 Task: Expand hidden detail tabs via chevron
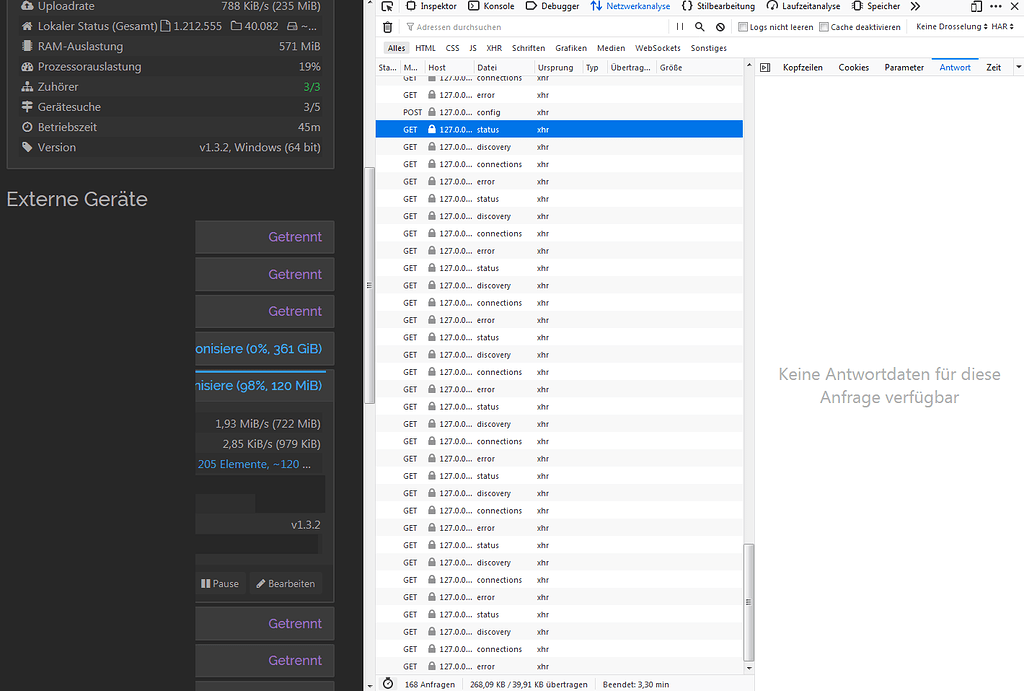coord(1018,67)
